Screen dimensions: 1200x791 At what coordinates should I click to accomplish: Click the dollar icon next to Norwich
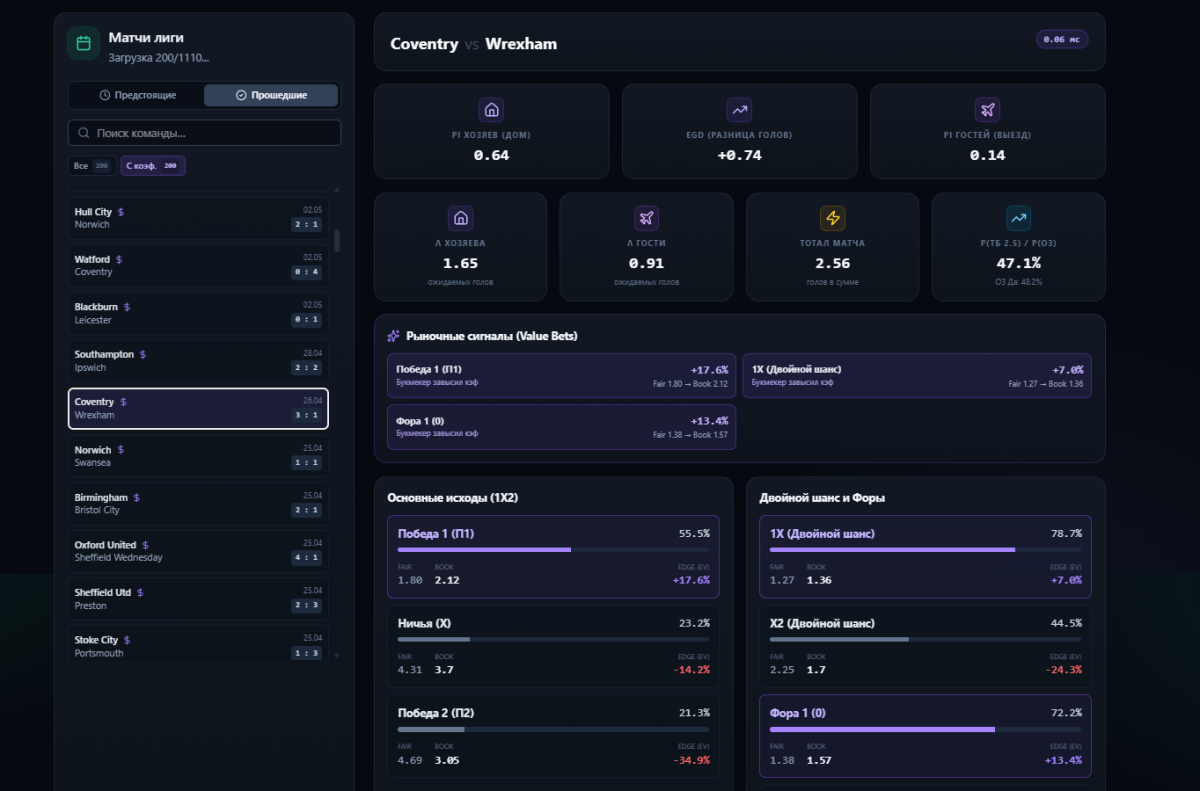click(121, 450)
